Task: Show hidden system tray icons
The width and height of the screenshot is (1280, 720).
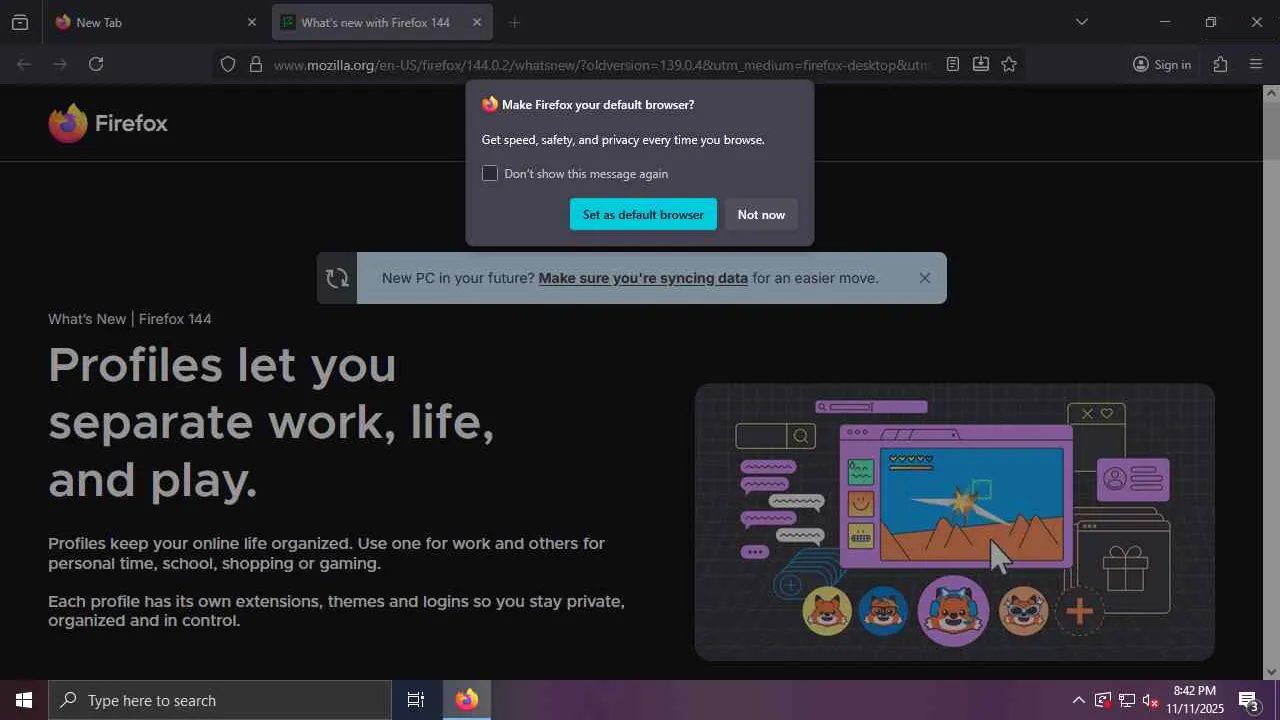Action: [1078, 700]
